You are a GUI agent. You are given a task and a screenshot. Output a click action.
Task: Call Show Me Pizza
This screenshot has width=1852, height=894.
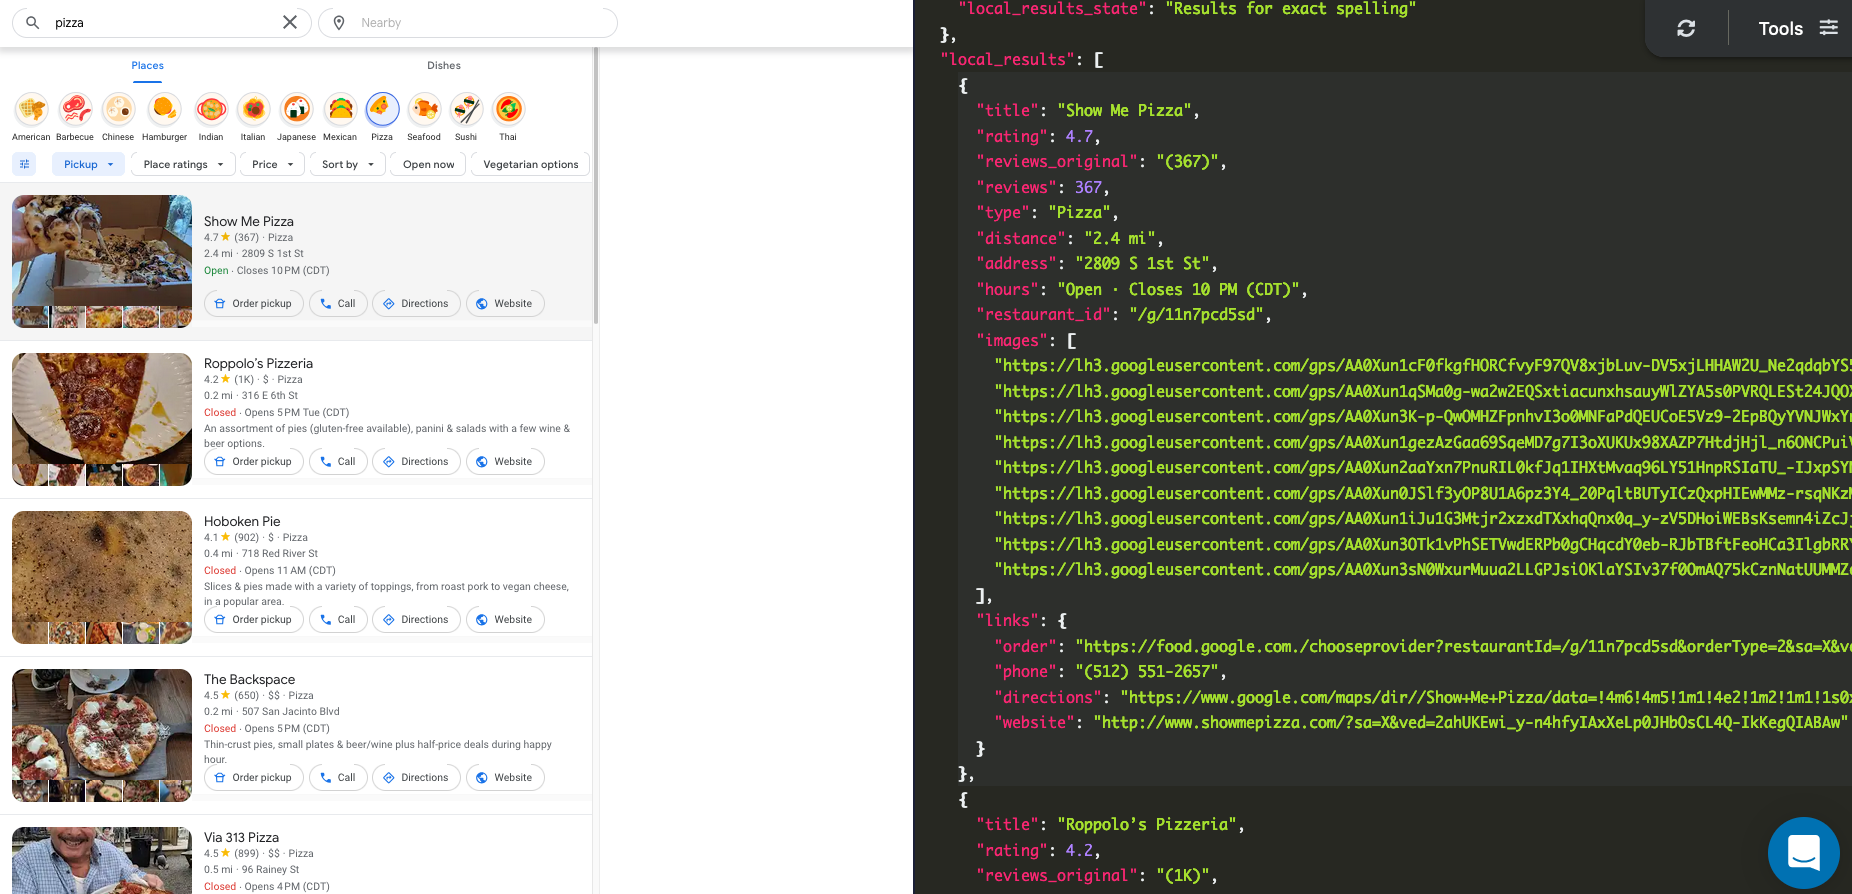pos(338,303)
